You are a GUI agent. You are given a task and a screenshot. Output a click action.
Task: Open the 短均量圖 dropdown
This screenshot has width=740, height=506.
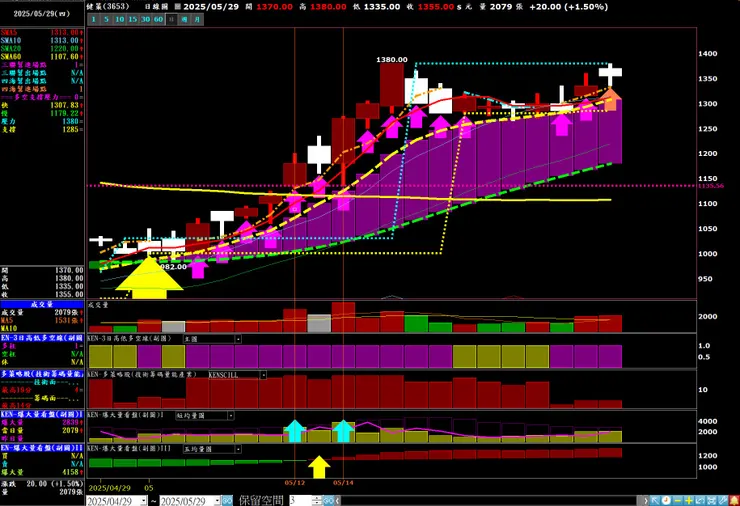231,416
